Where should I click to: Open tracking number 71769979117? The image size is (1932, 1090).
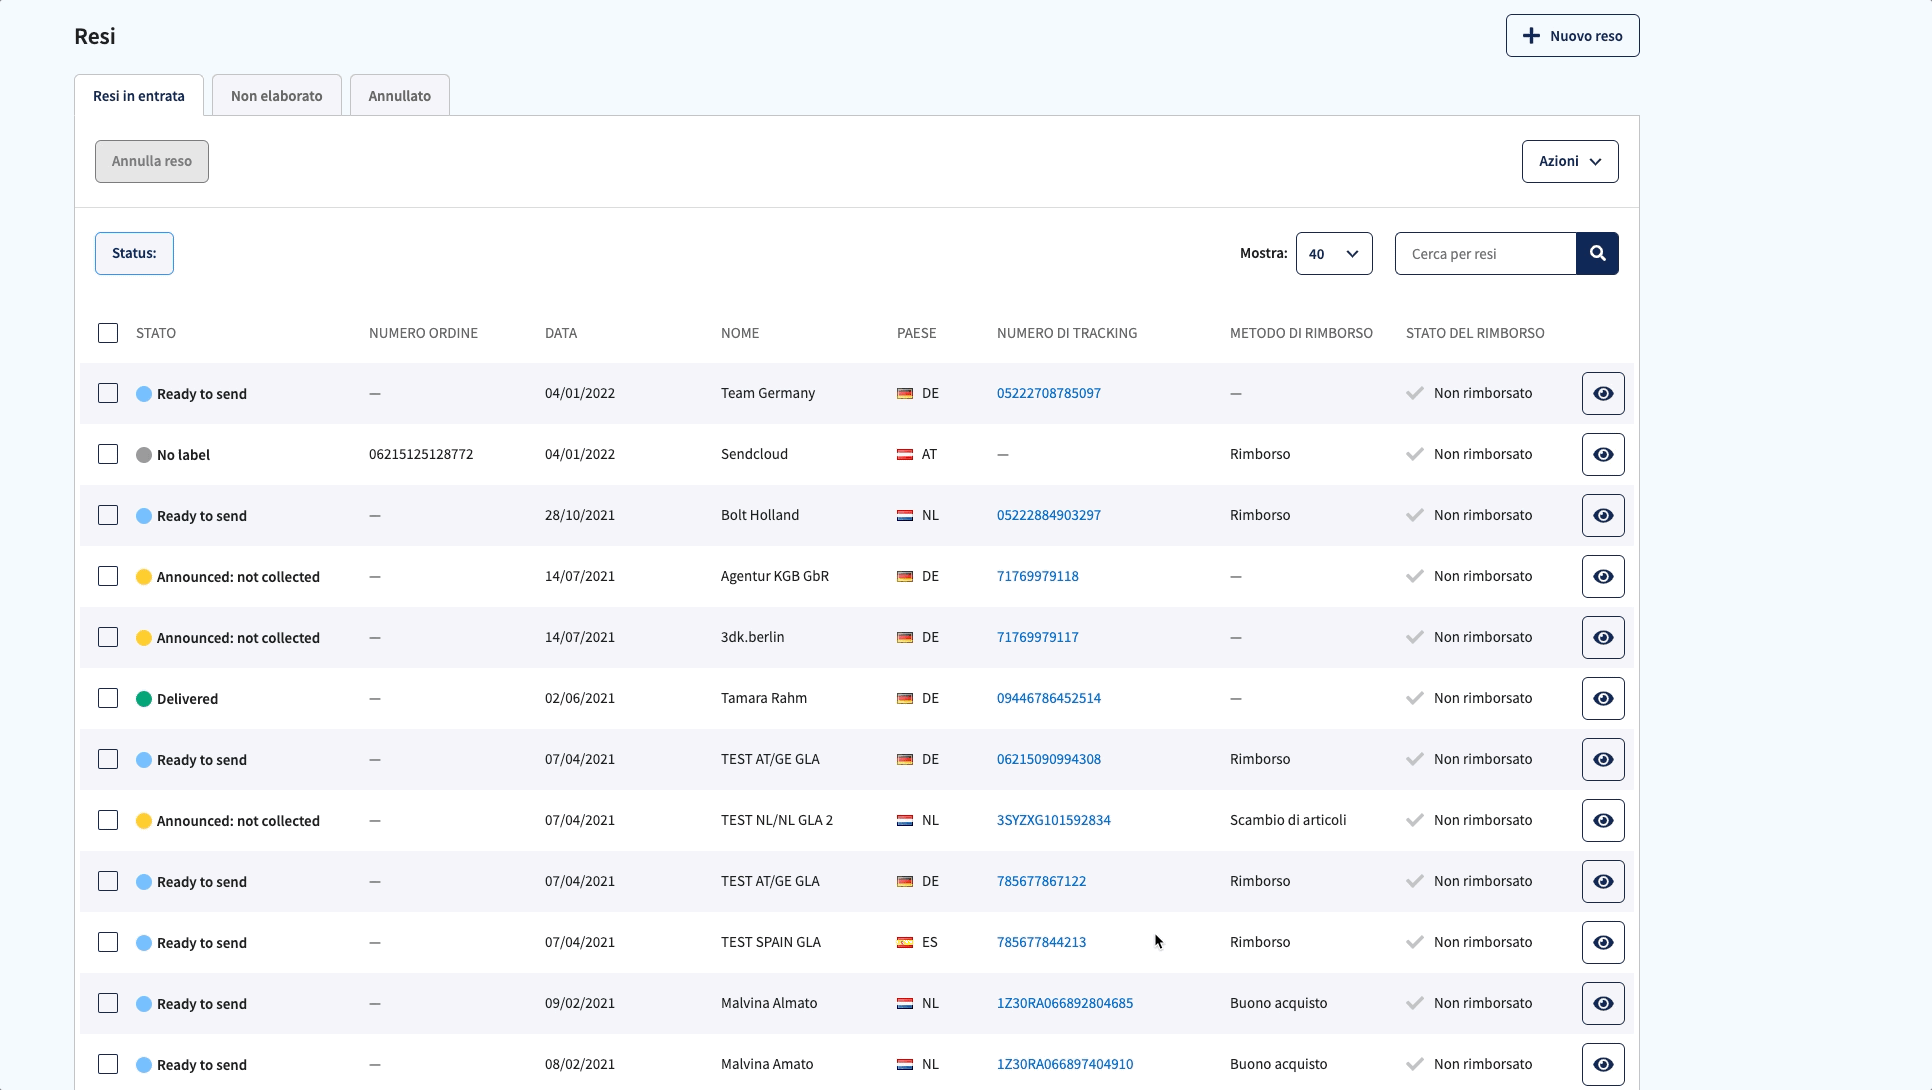tap(1038, 637)
